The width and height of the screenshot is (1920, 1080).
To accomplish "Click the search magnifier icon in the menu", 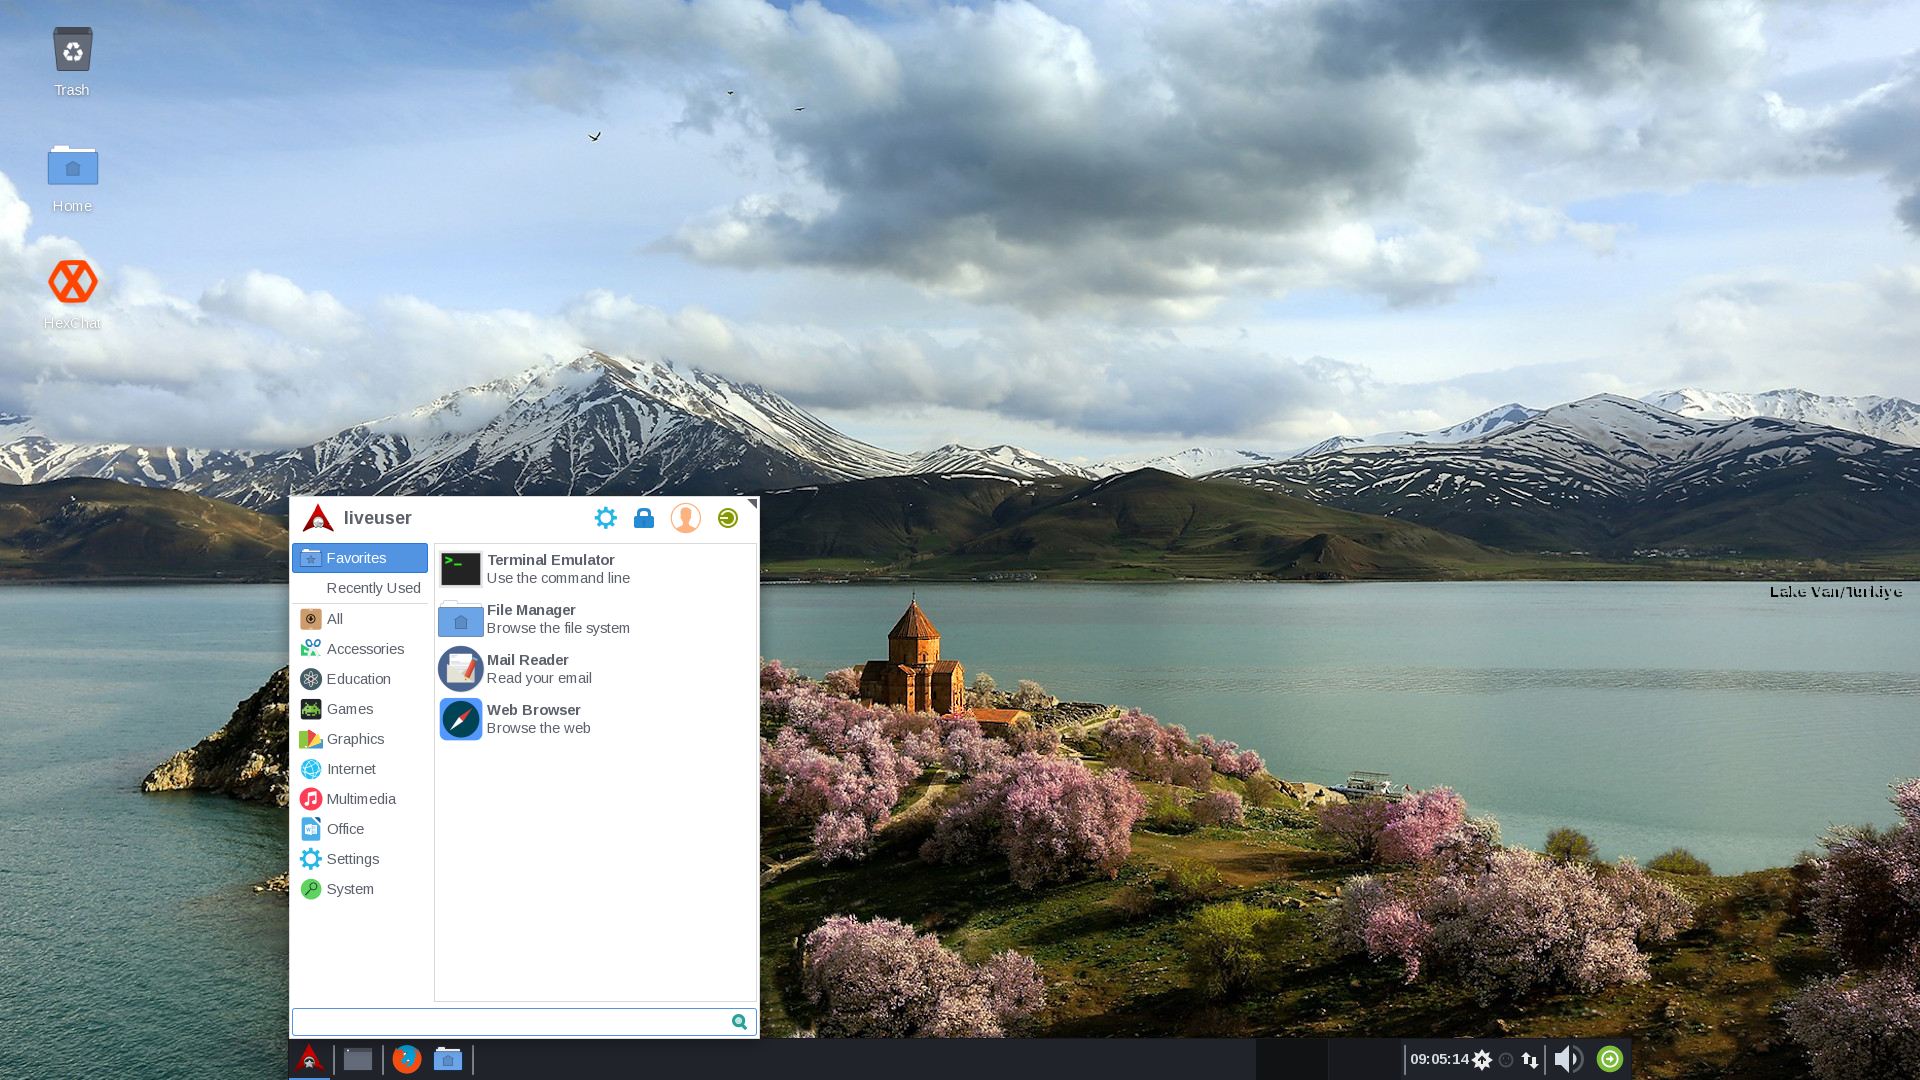I will (x=740, y=1022).
